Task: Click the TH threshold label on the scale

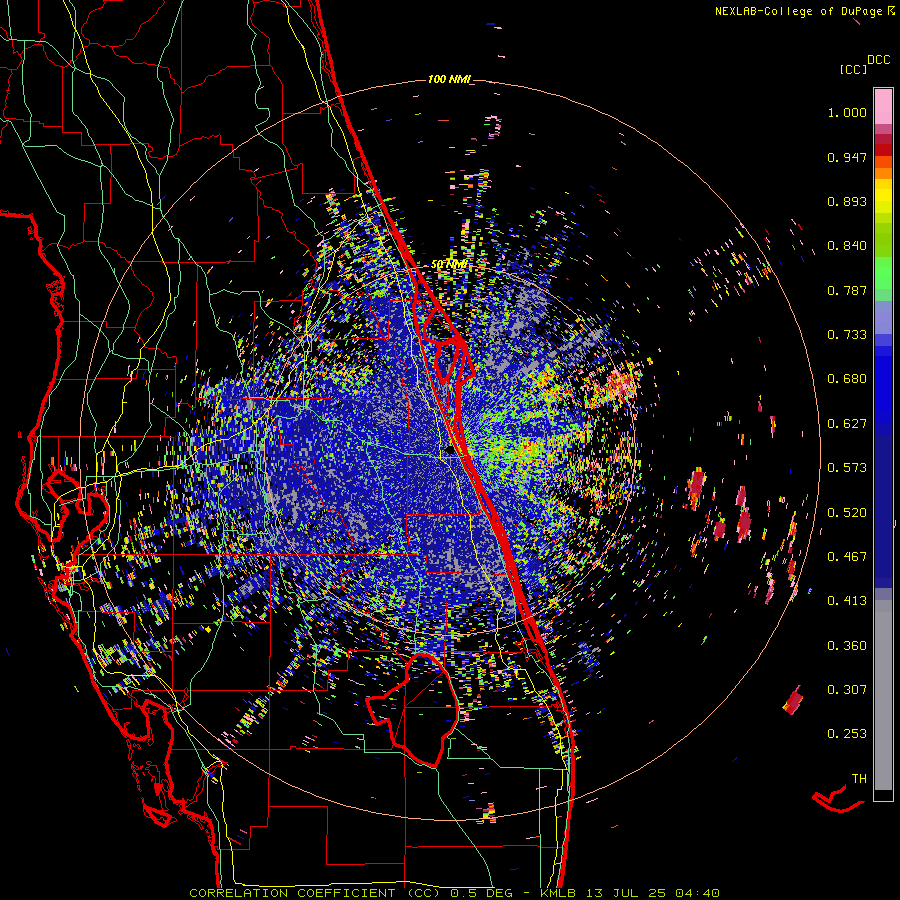Action: point(859,779)
